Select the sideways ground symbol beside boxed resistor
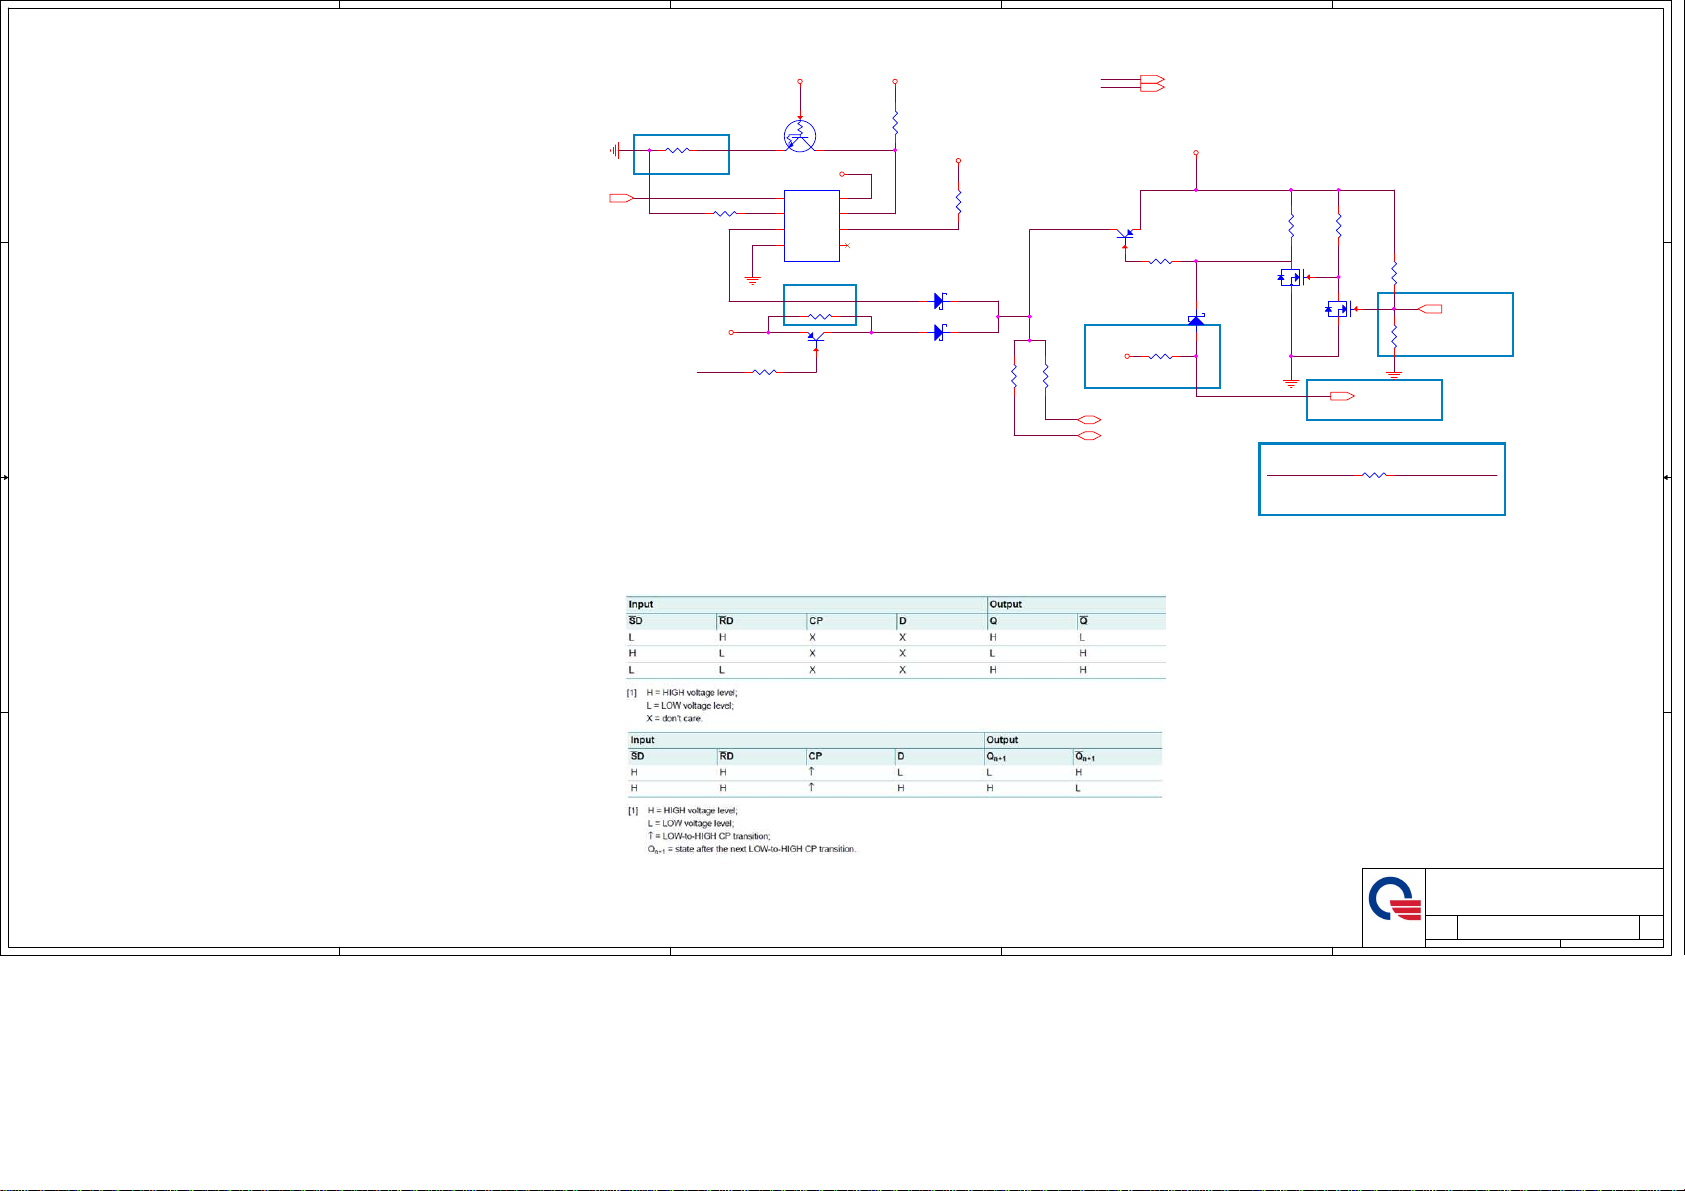 [x=615, y=151]
